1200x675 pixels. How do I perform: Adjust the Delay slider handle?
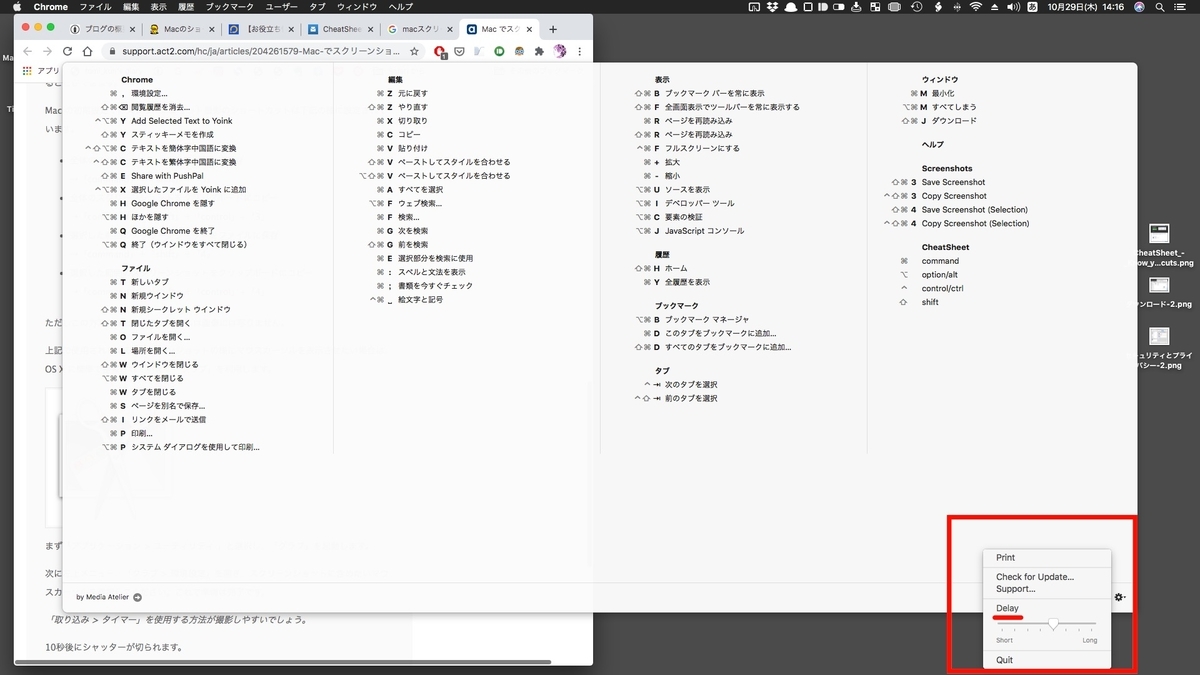click(1053, 624)
